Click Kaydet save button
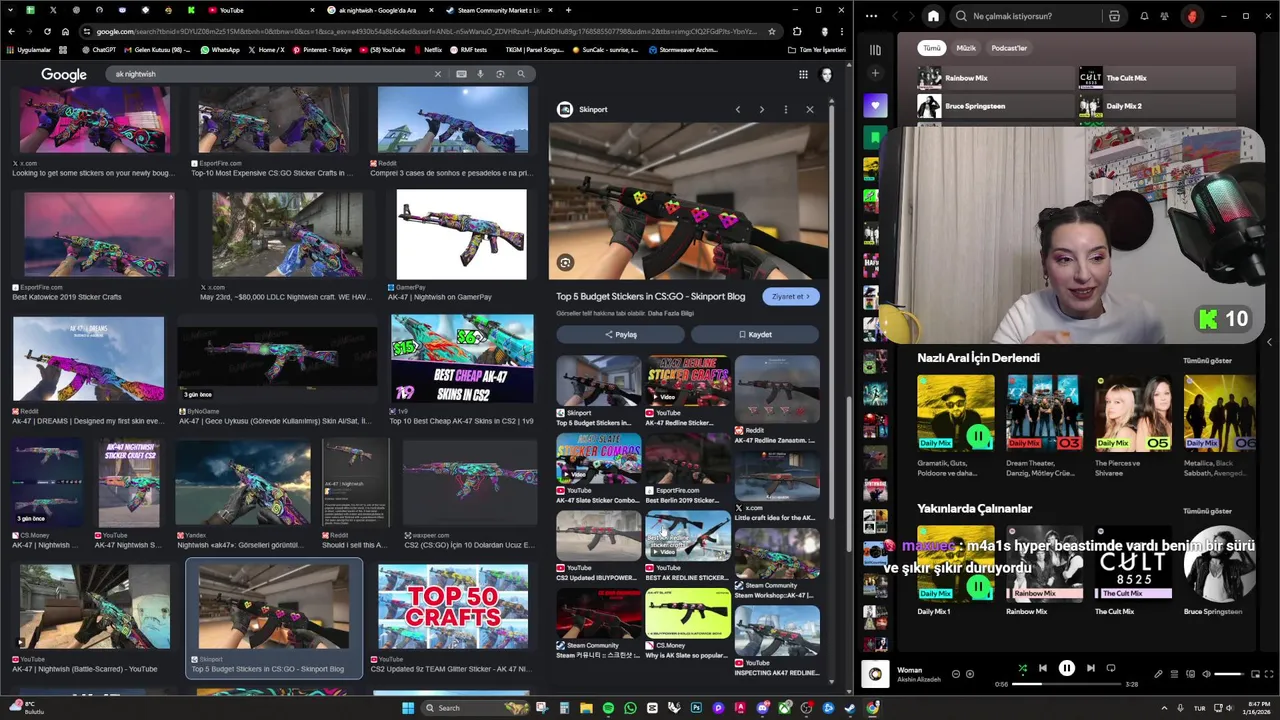The image size is (1280, 720). click(x=755, y=334)
